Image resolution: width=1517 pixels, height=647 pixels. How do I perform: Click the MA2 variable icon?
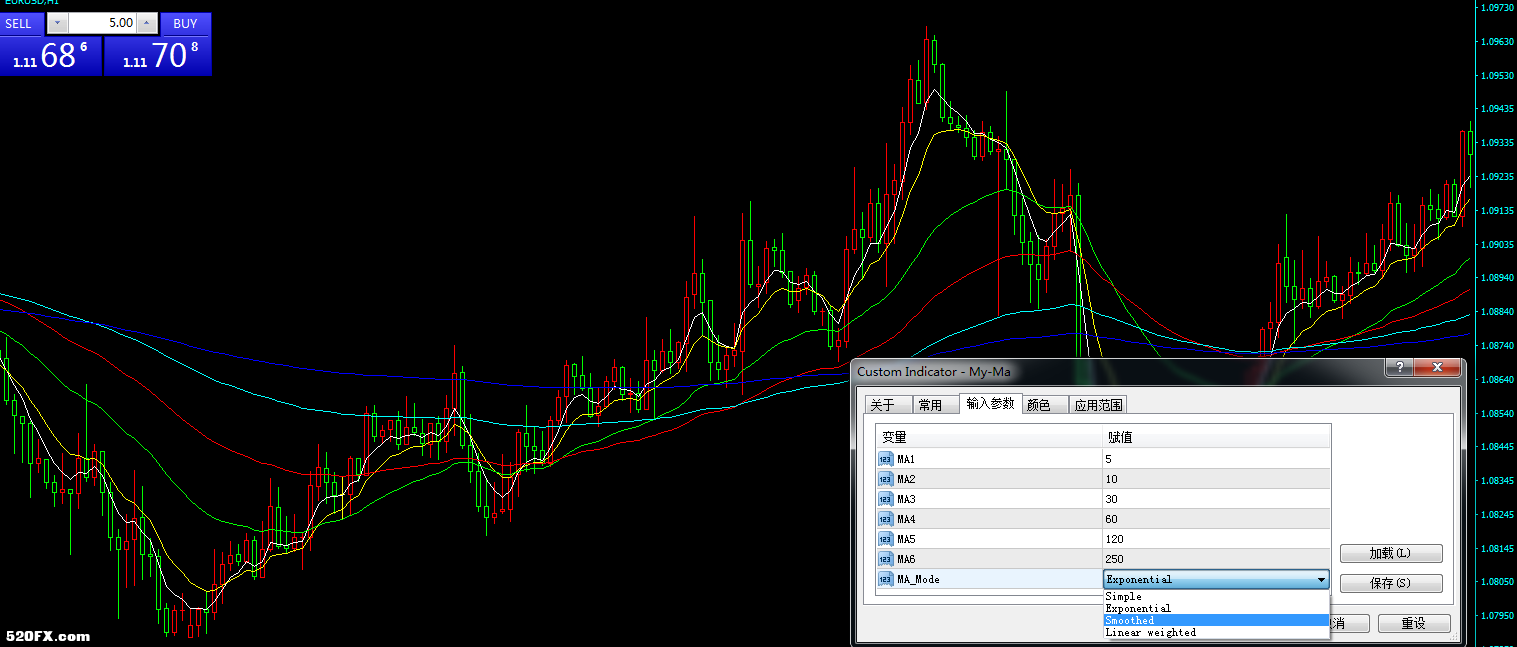coord(886,479)
